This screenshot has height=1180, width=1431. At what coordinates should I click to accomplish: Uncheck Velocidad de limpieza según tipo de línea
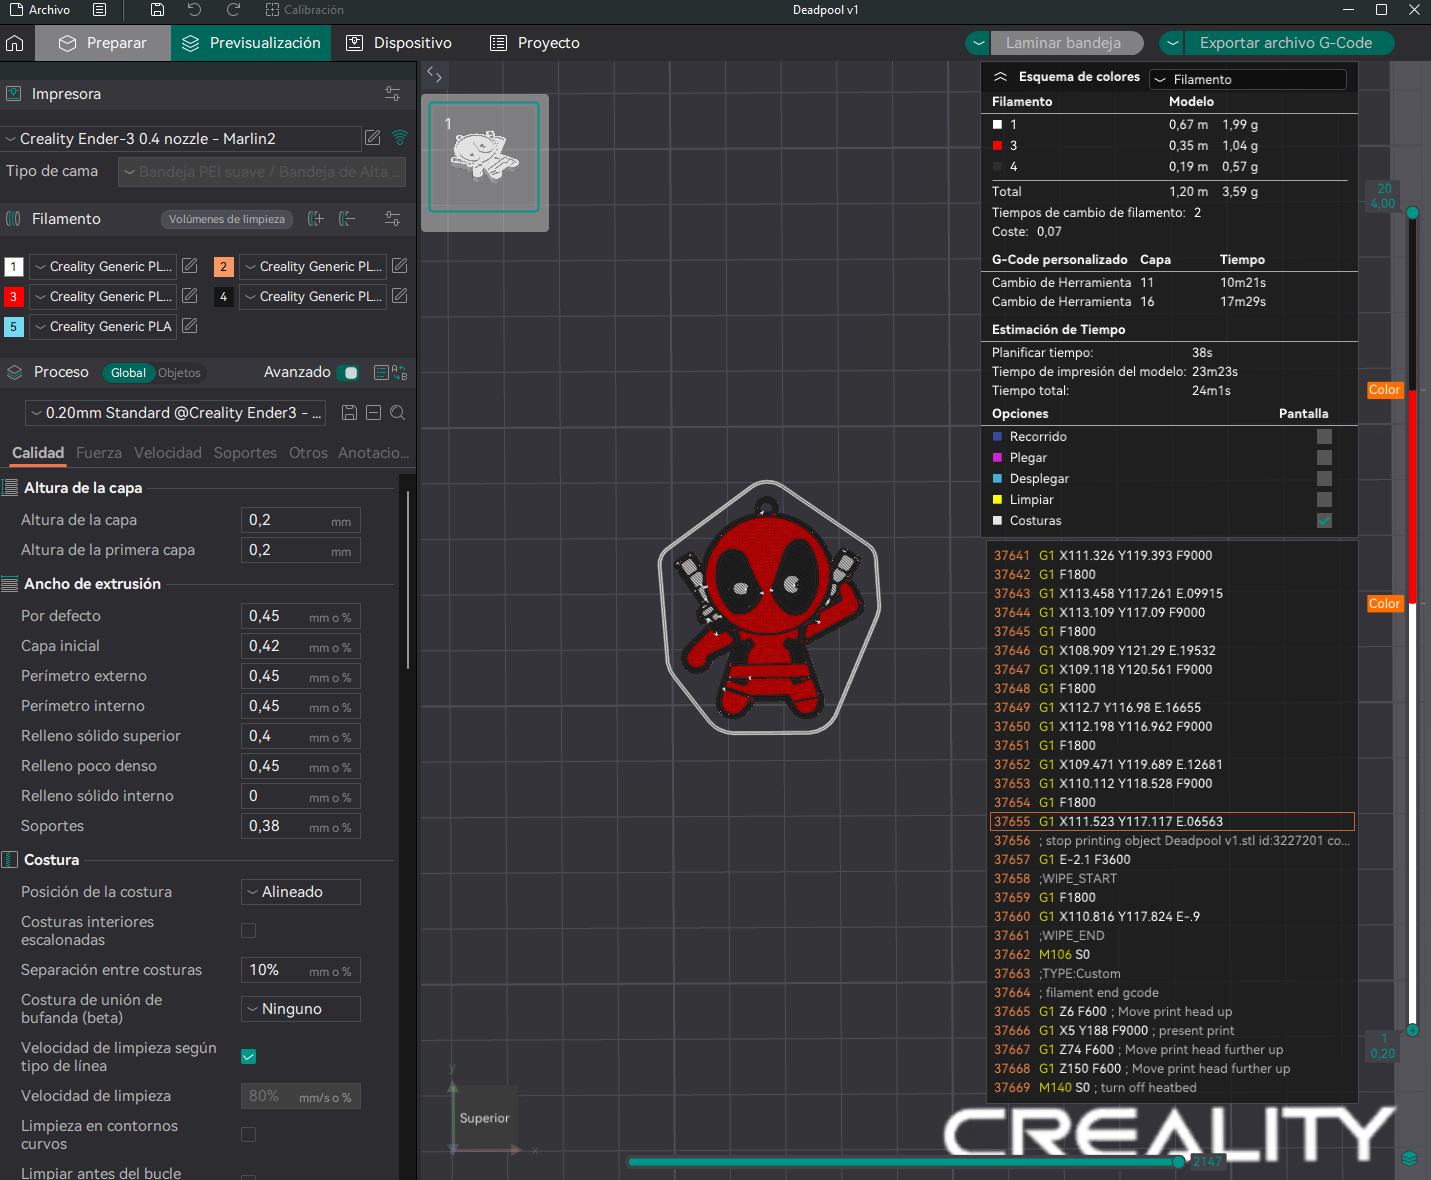pyautogui.click(x=249, y=1057)
